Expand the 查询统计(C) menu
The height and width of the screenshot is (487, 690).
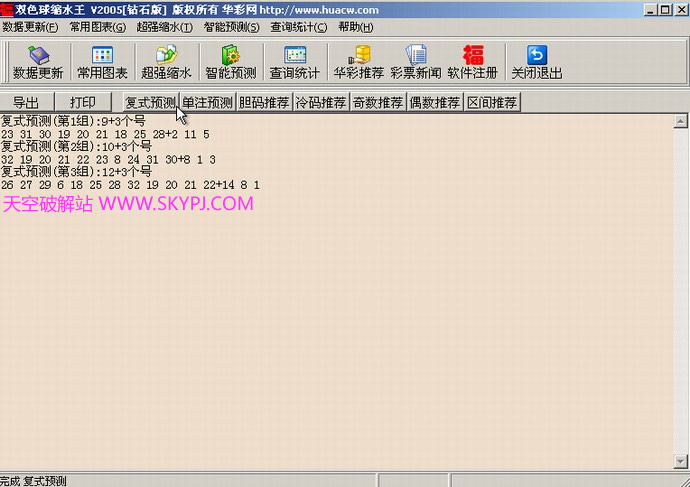pyautogui.click(x=298, y=27)
